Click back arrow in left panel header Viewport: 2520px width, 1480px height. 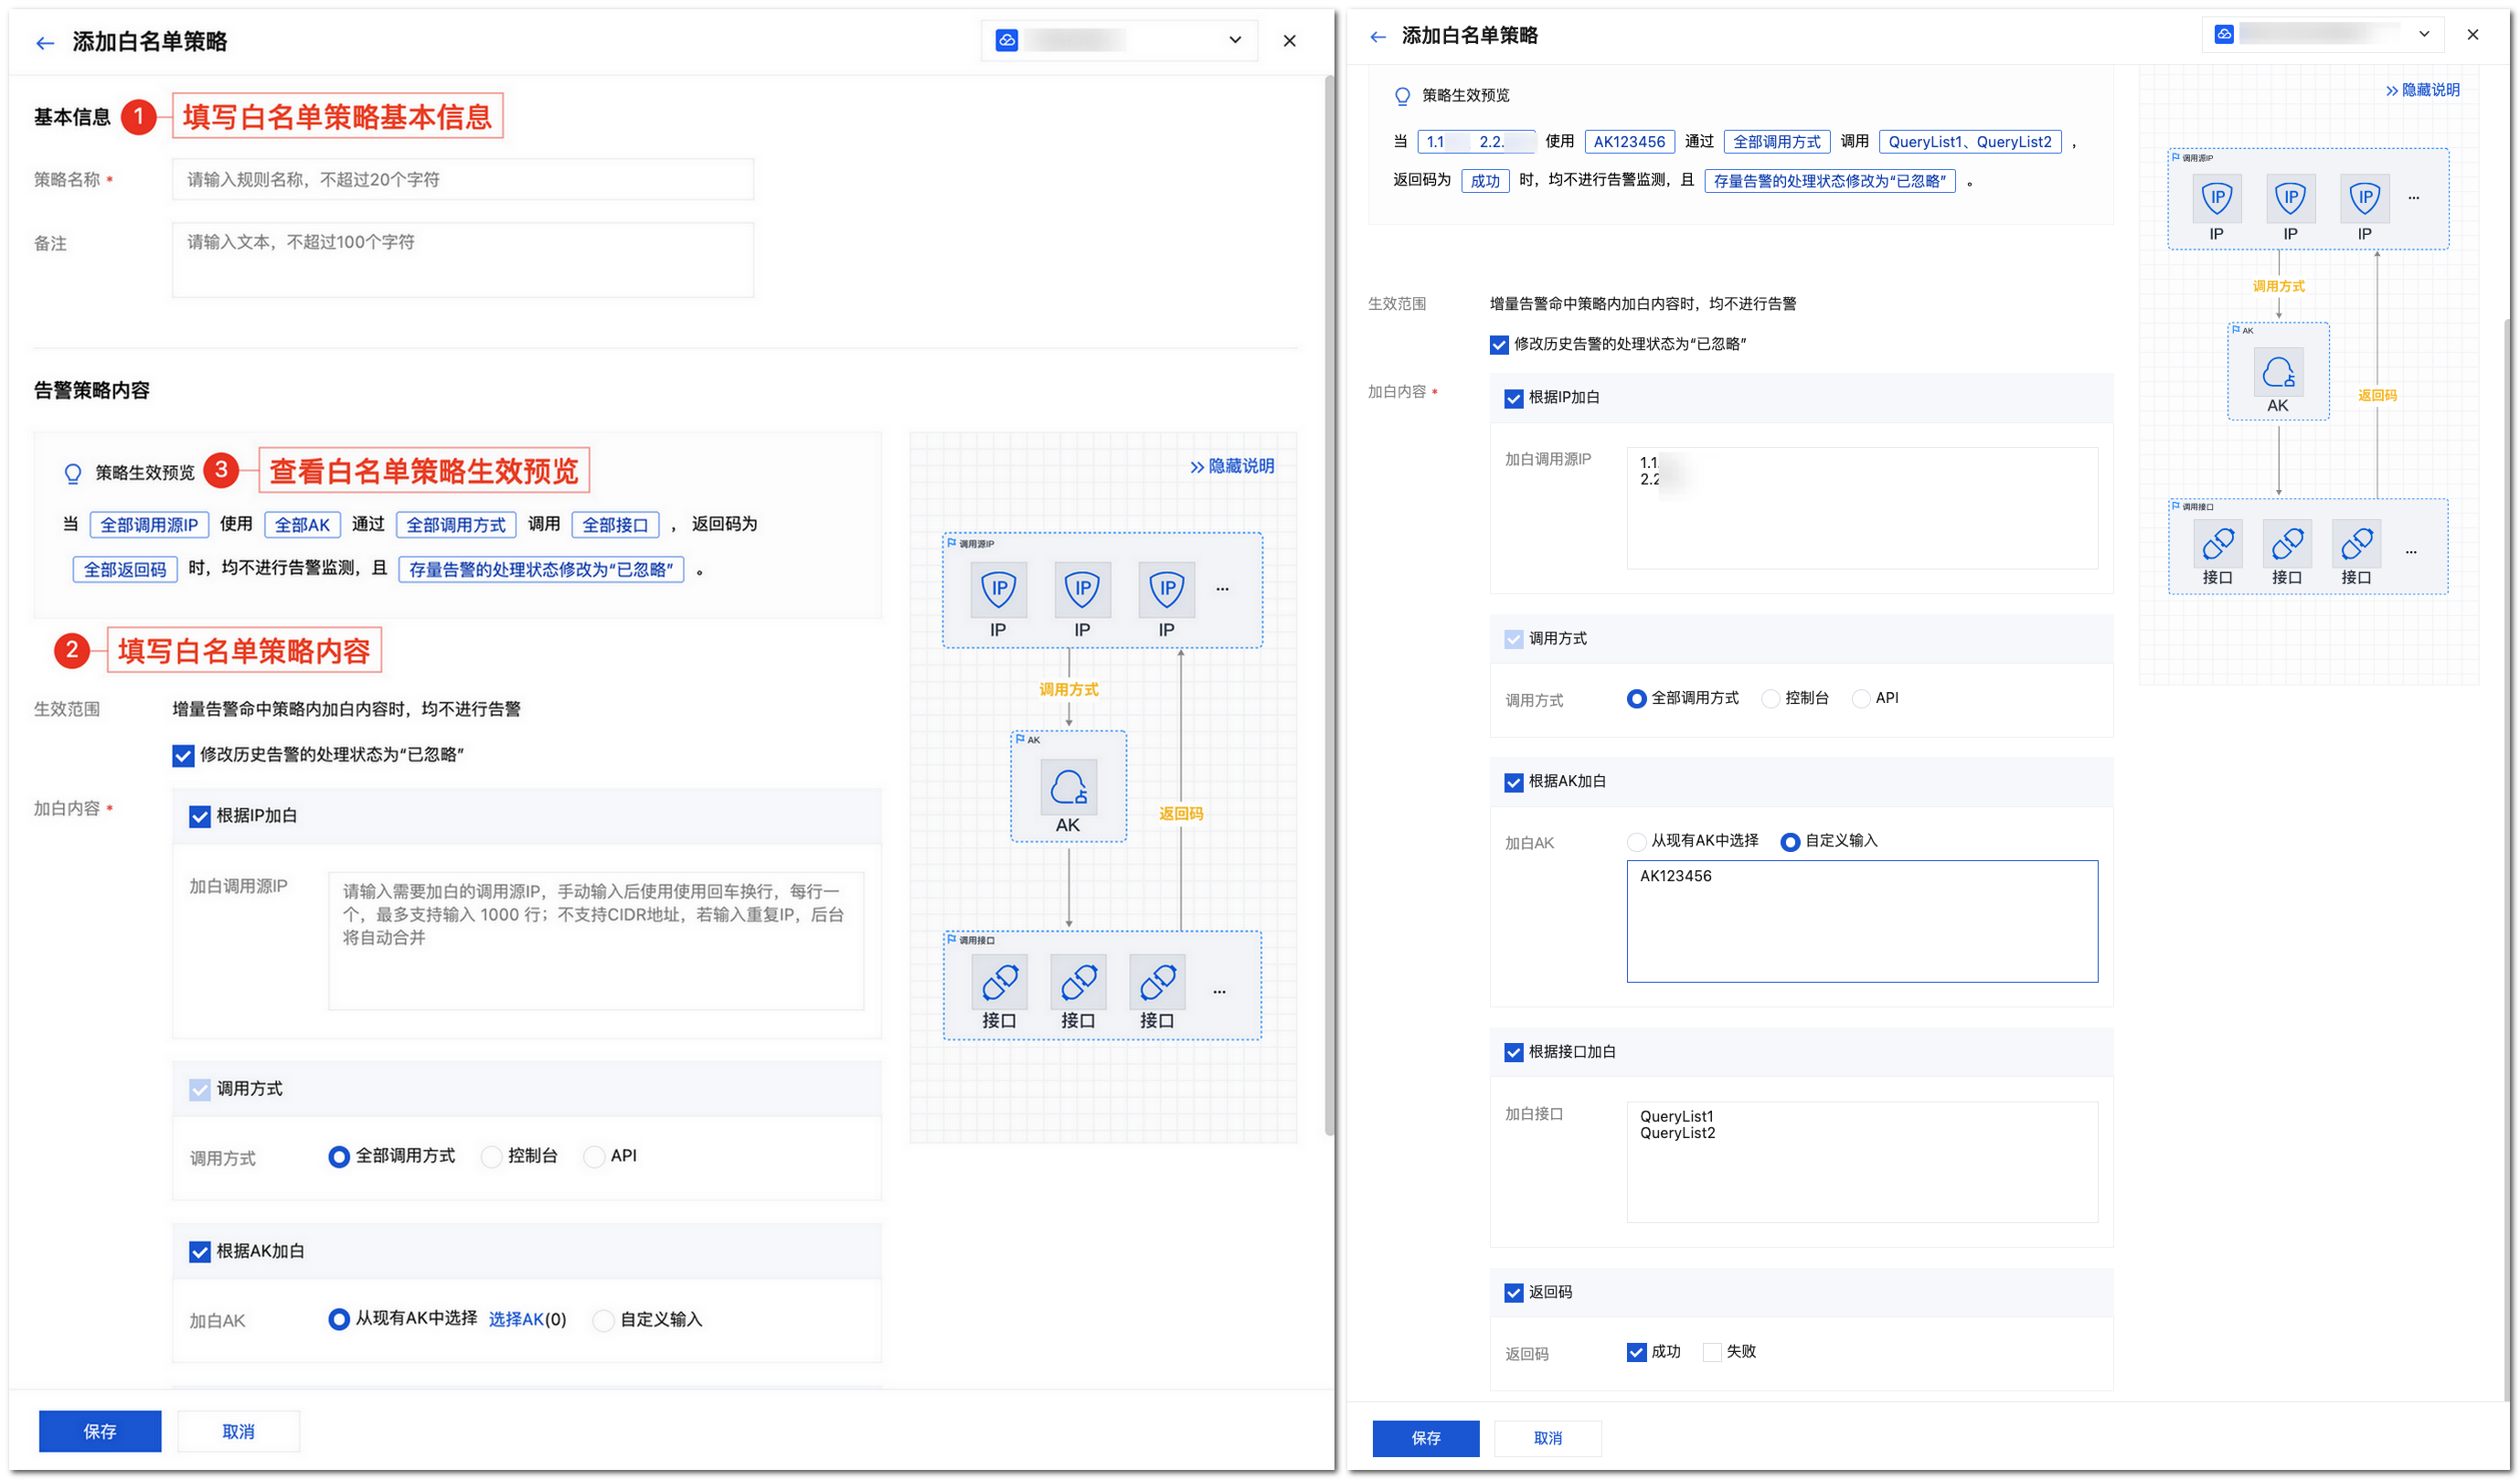(x=45, y=42)
